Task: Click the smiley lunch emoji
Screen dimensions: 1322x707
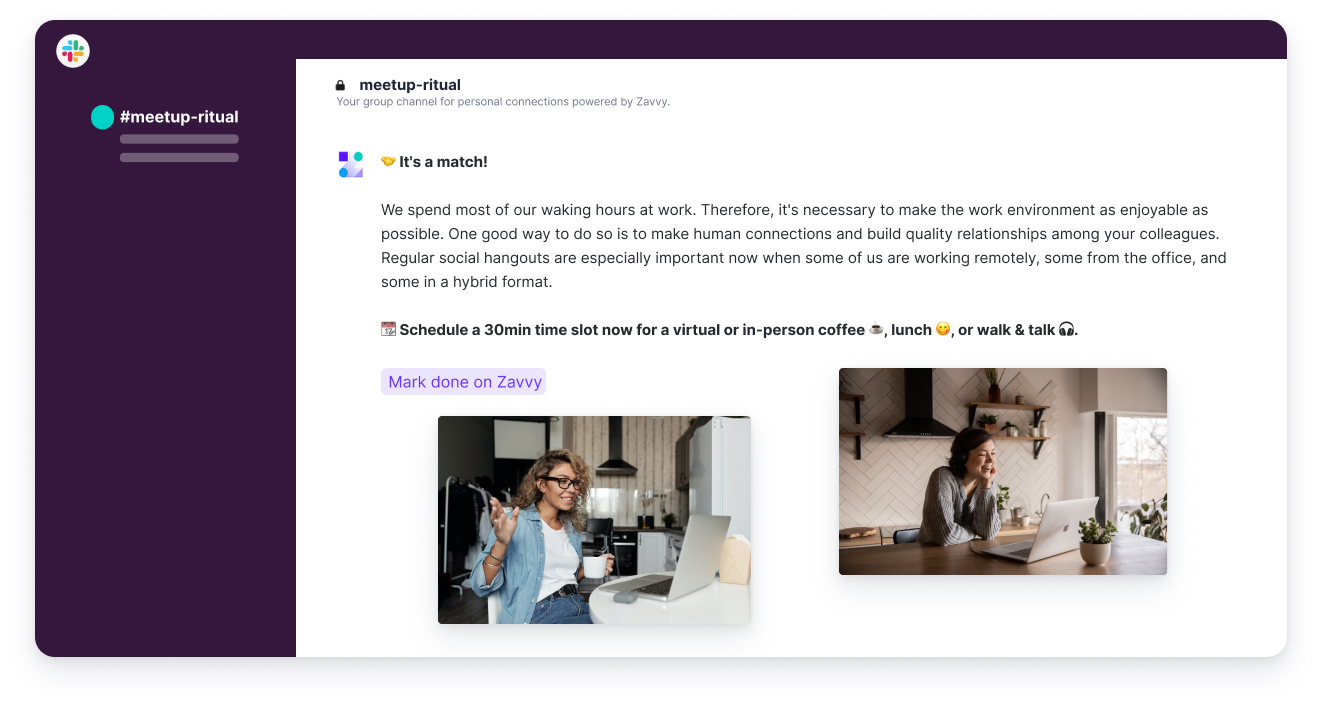Action: pyautogui.click(x=942, y=329)
